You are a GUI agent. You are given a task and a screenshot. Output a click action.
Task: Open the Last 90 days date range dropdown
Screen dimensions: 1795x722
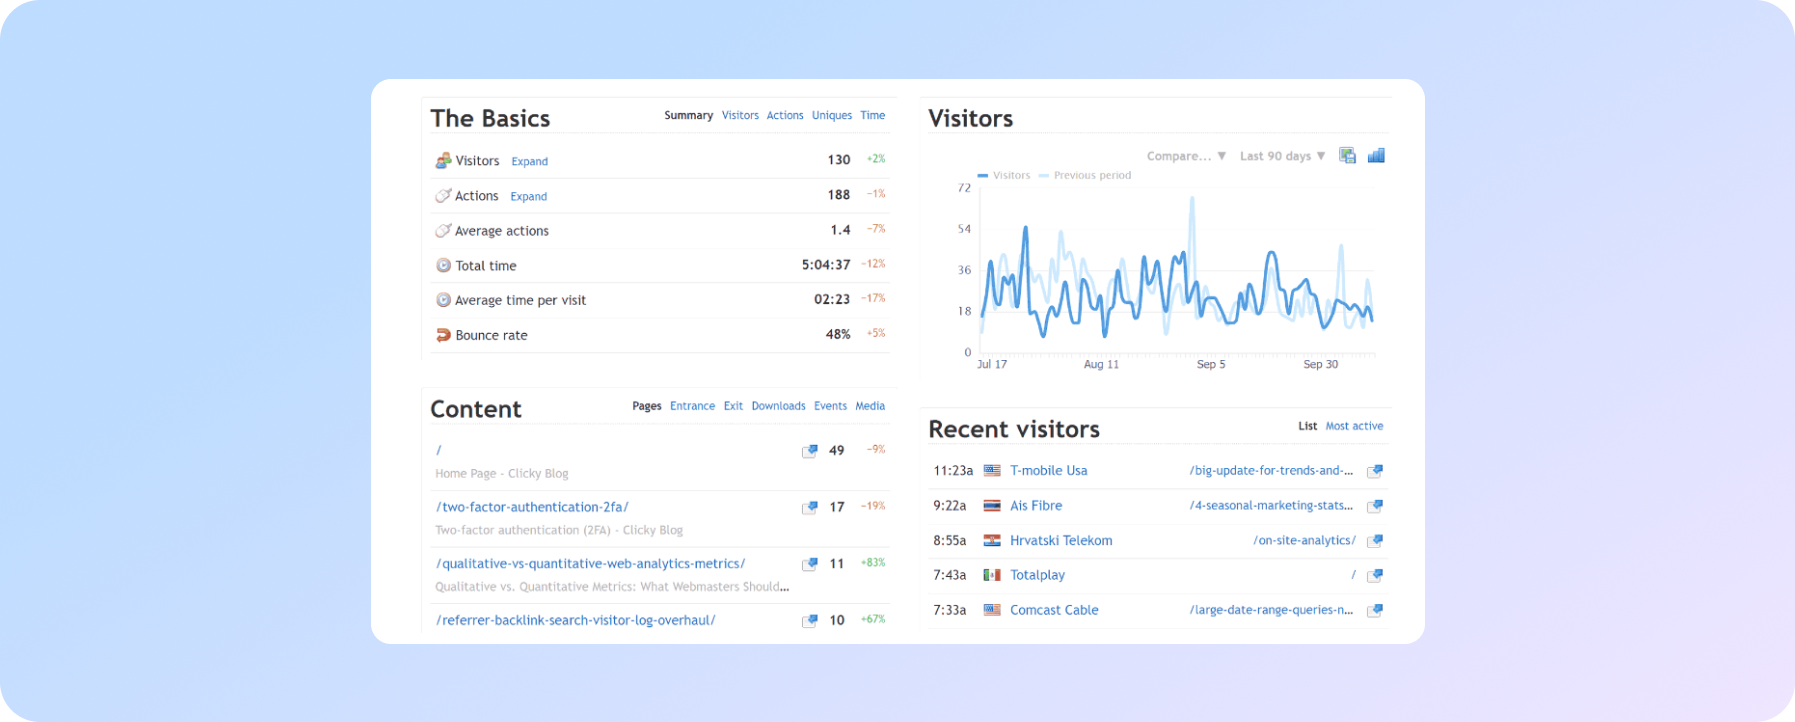tap(1282, 156)
